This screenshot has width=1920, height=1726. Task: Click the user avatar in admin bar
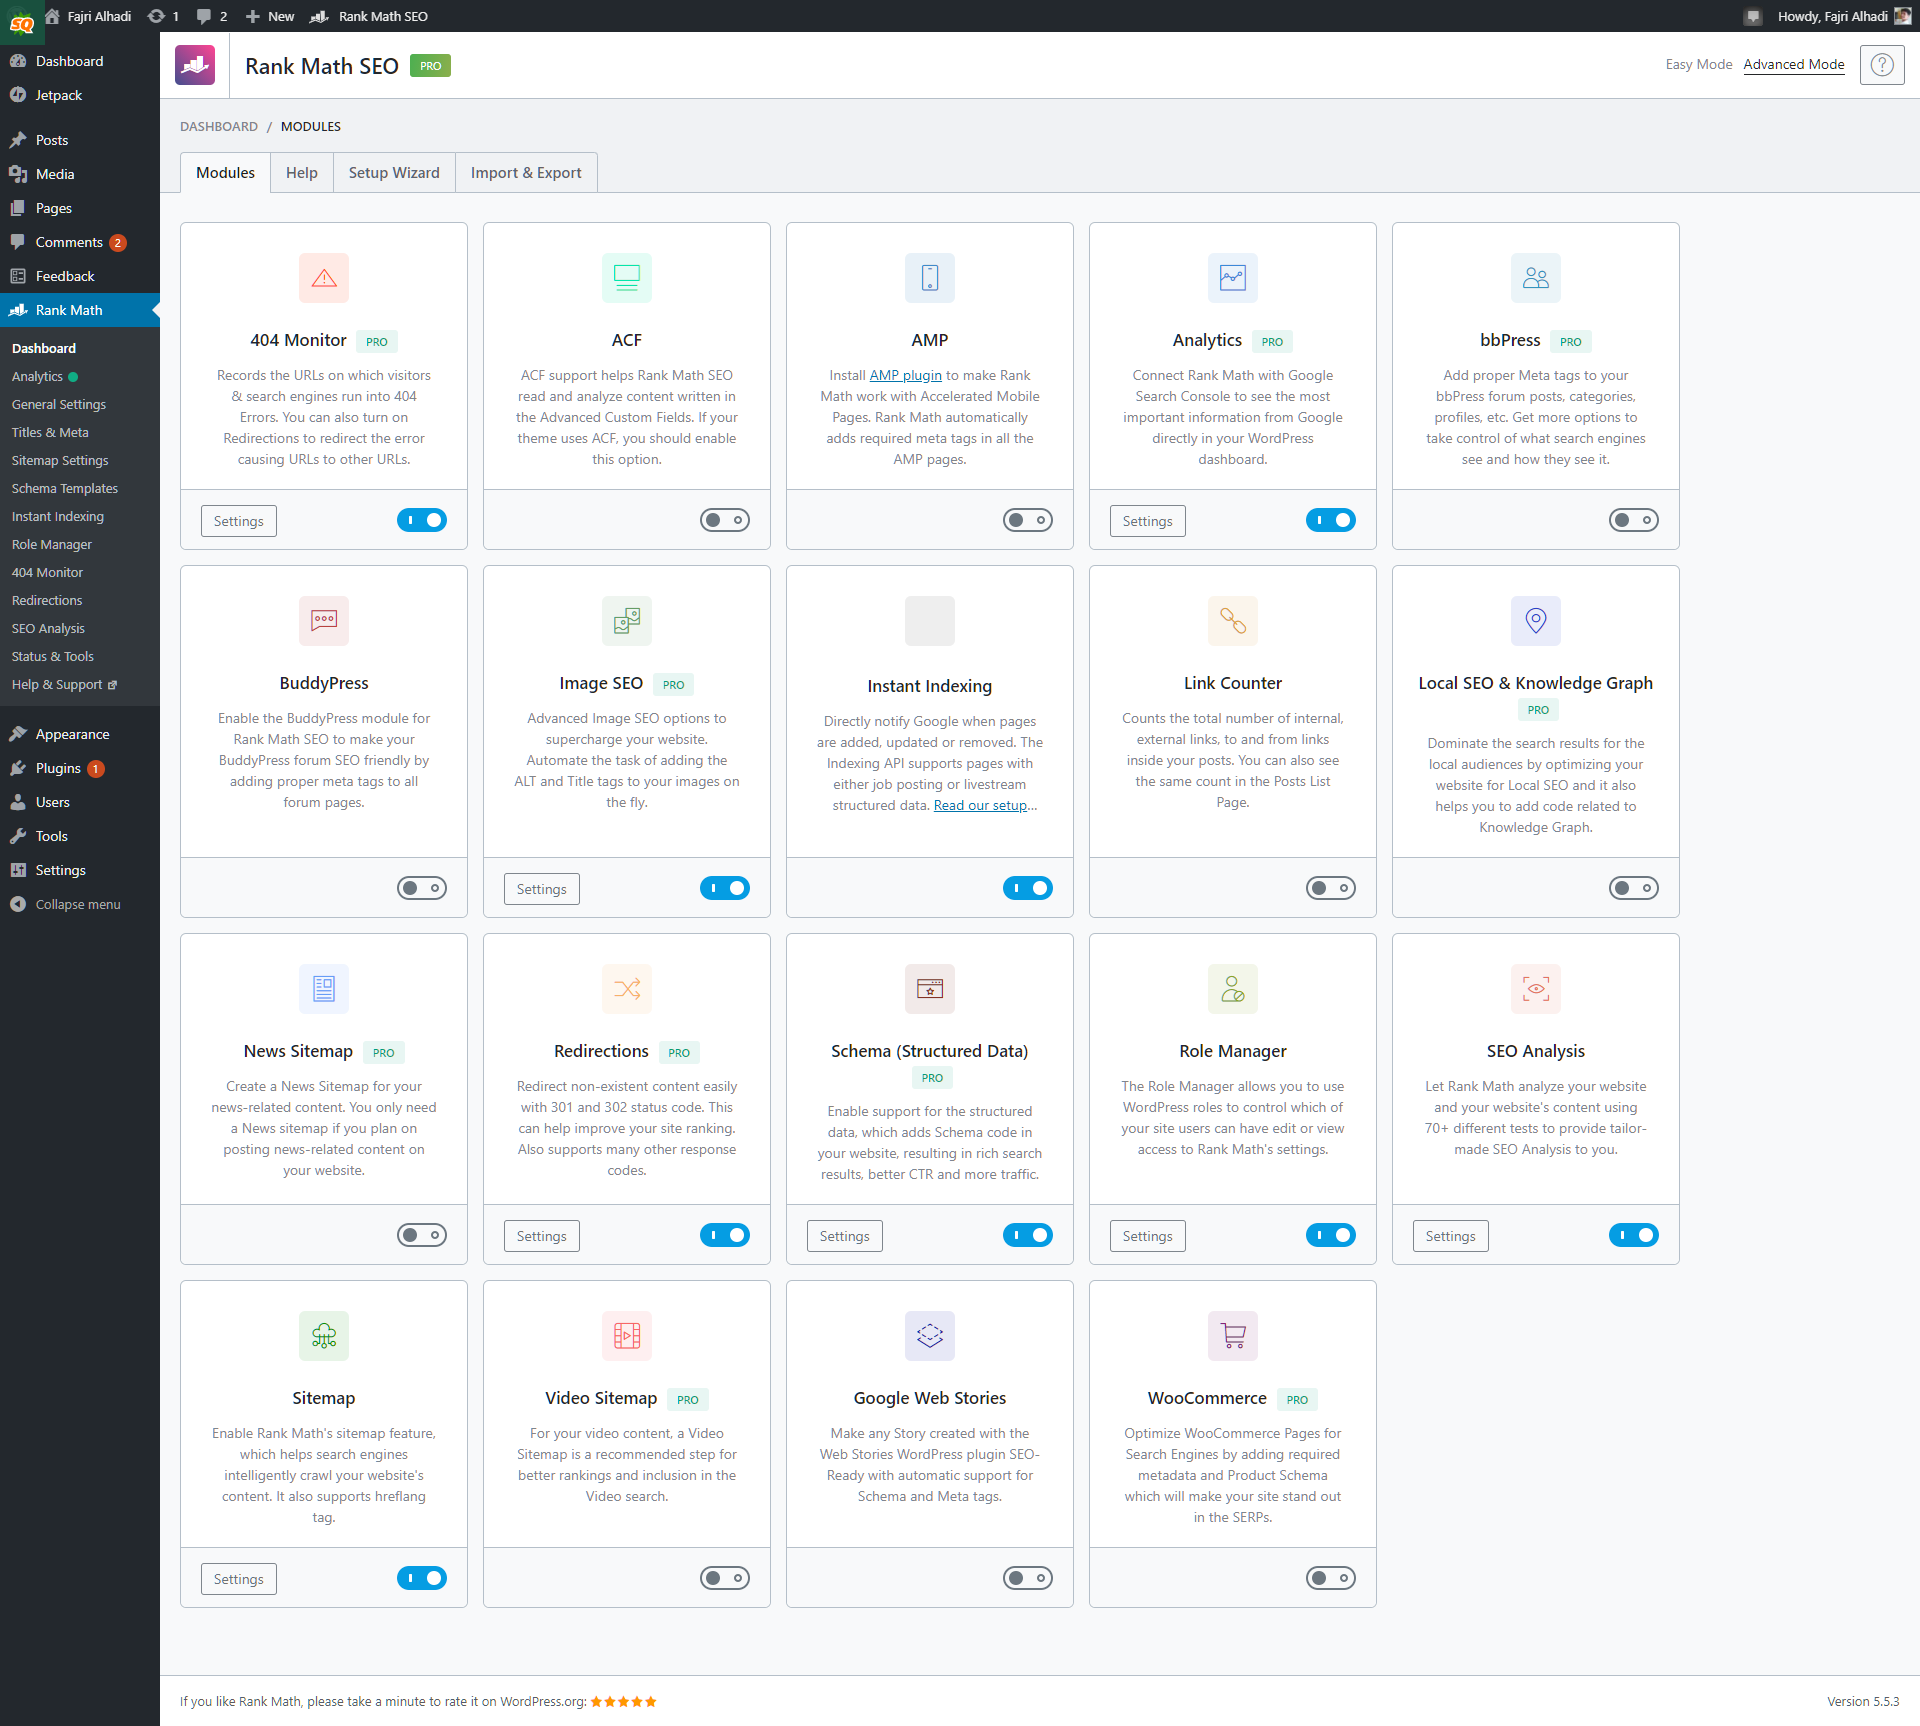coord(1903,16)
